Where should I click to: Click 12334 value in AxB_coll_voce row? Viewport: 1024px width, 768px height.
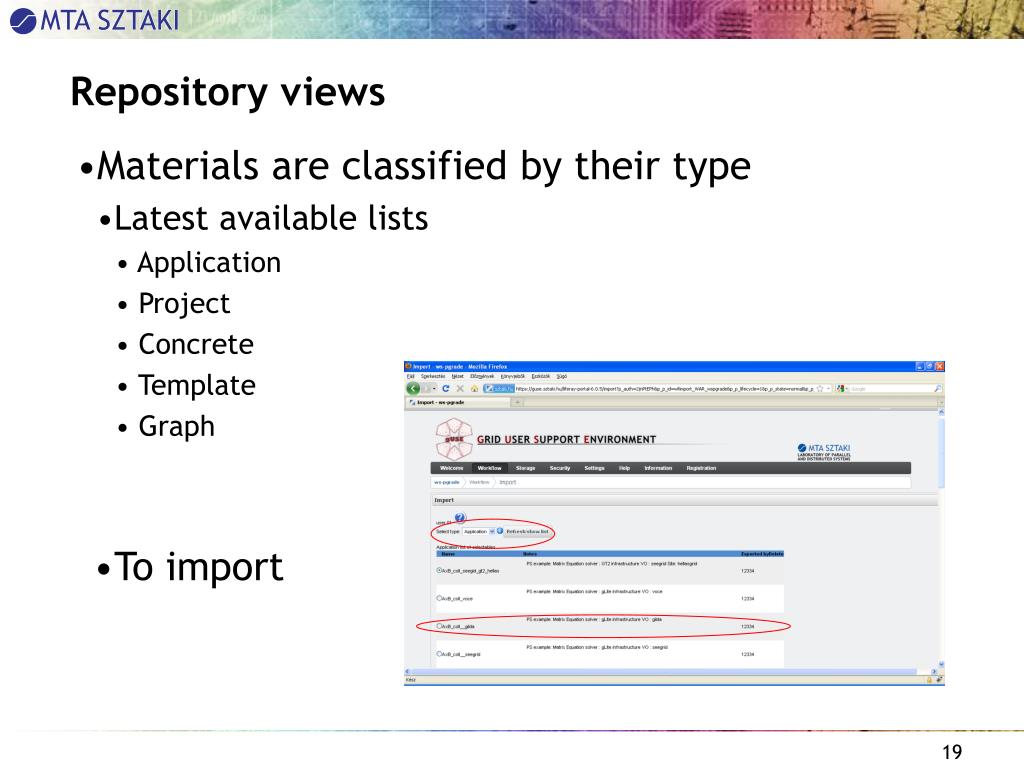748,598
